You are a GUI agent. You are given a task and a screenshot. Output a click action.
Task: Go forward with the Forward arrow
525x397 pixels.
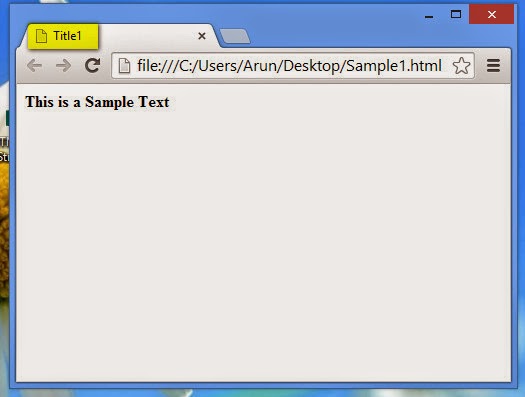[x=63, y=66]
